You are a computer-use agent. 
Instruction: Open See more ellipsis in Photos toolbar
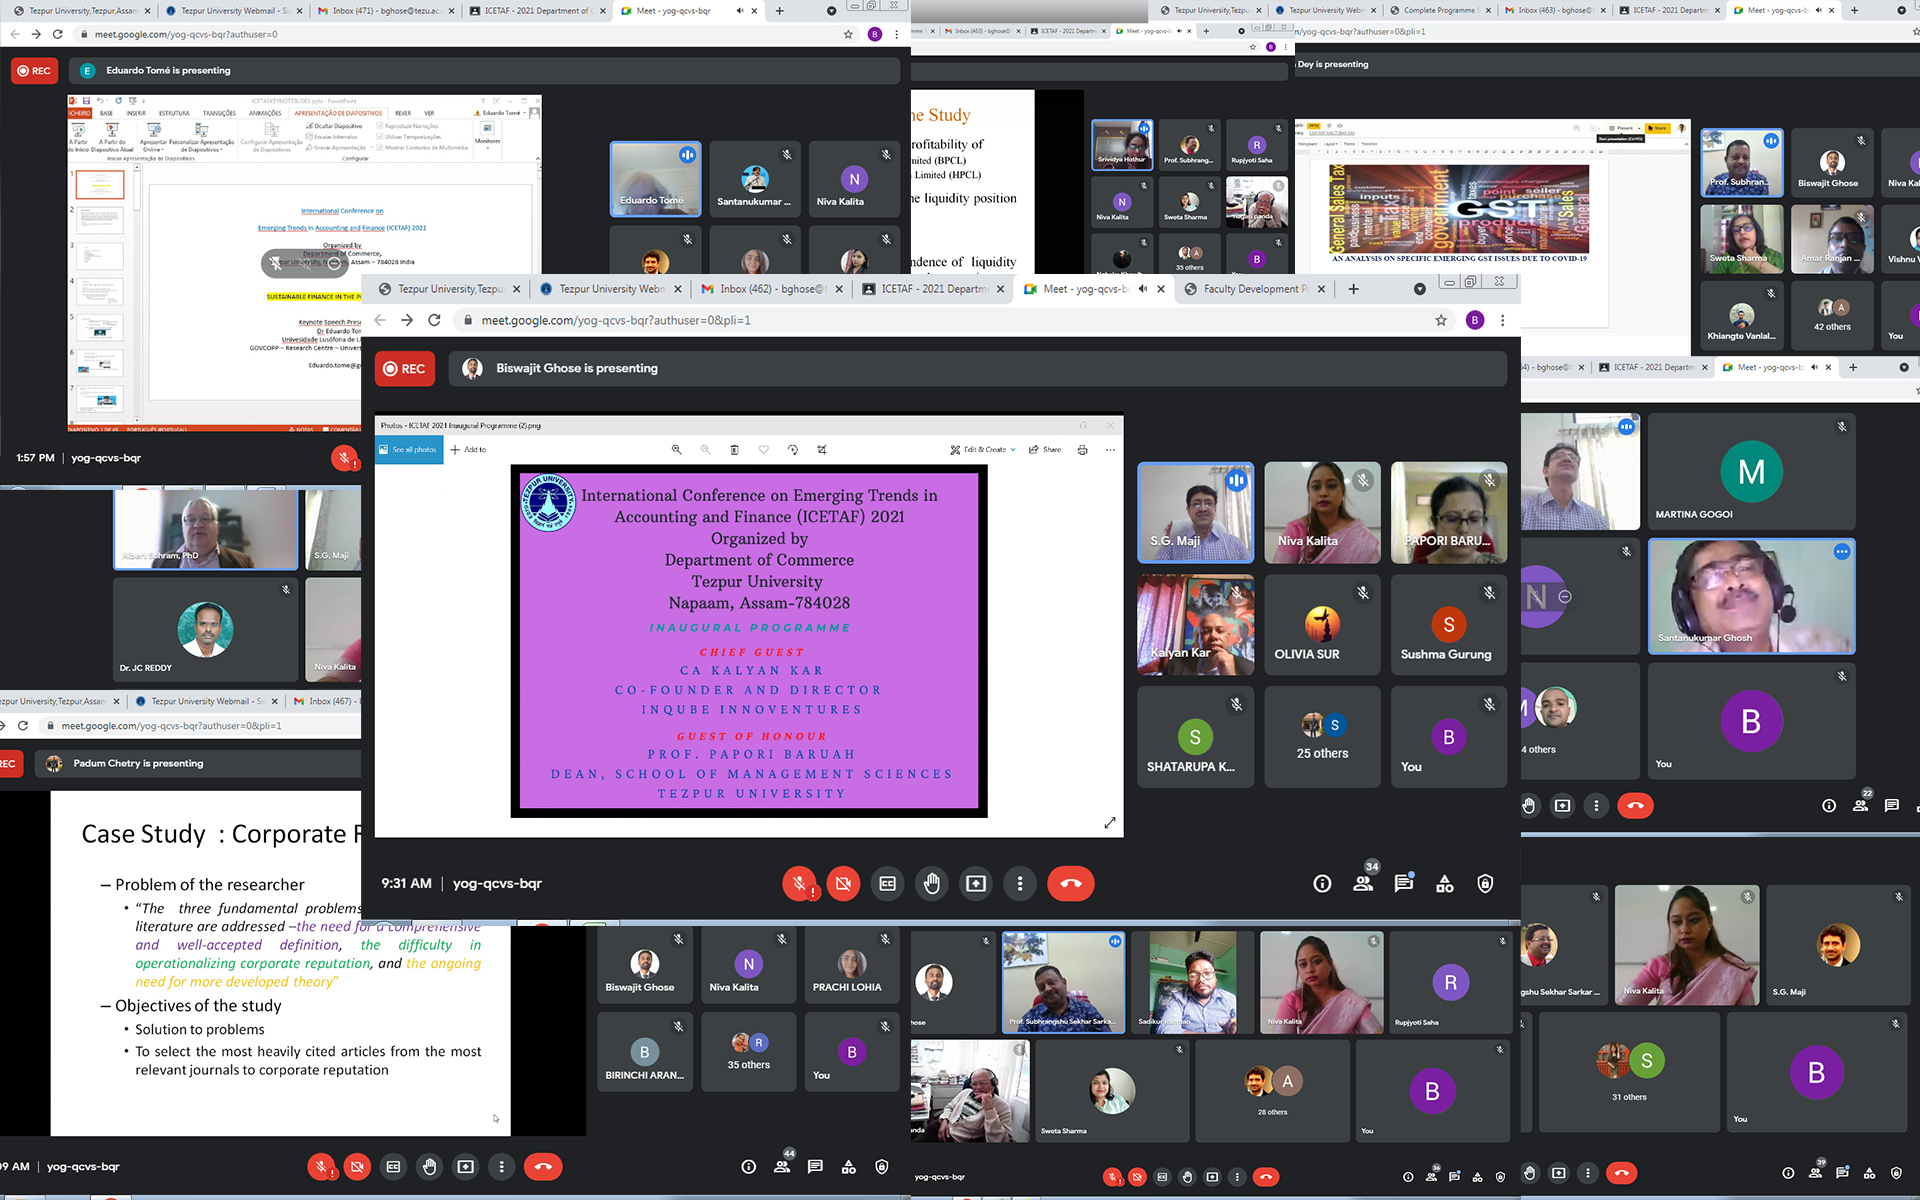coord(1110,450)
